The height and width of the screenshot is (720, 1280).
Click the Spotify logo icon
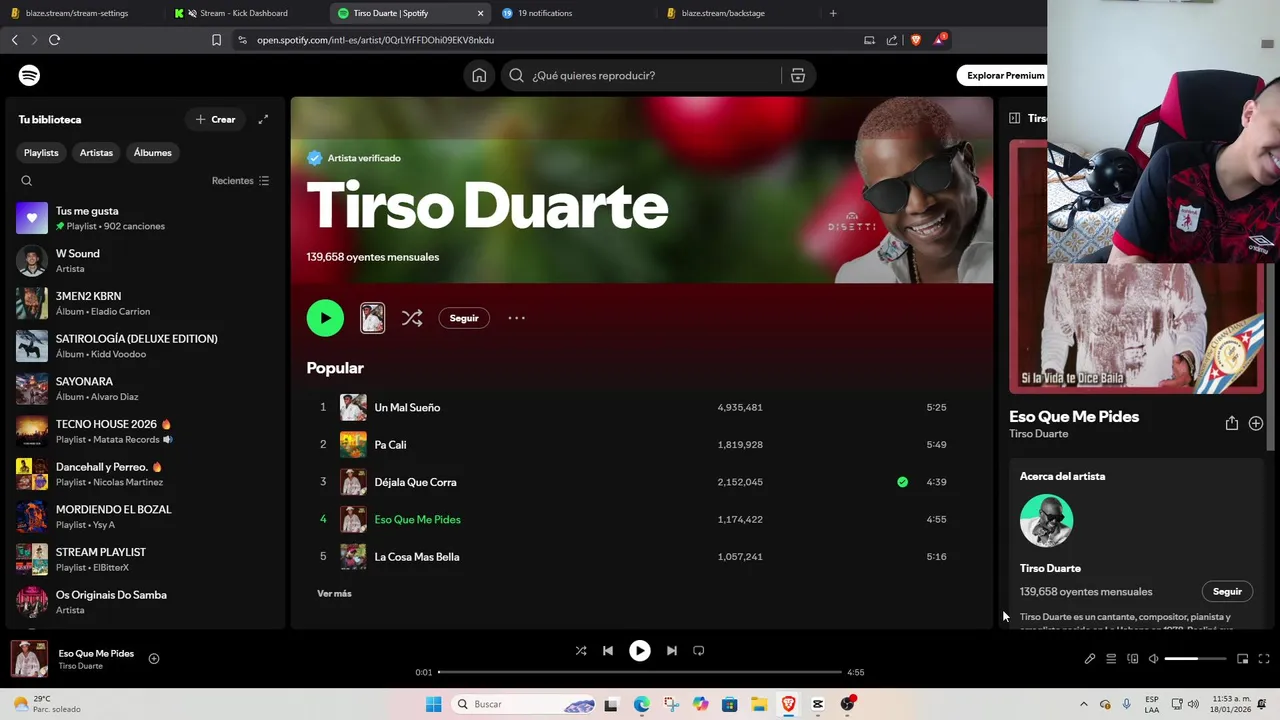pyautogui.click(x=30, y=76)
